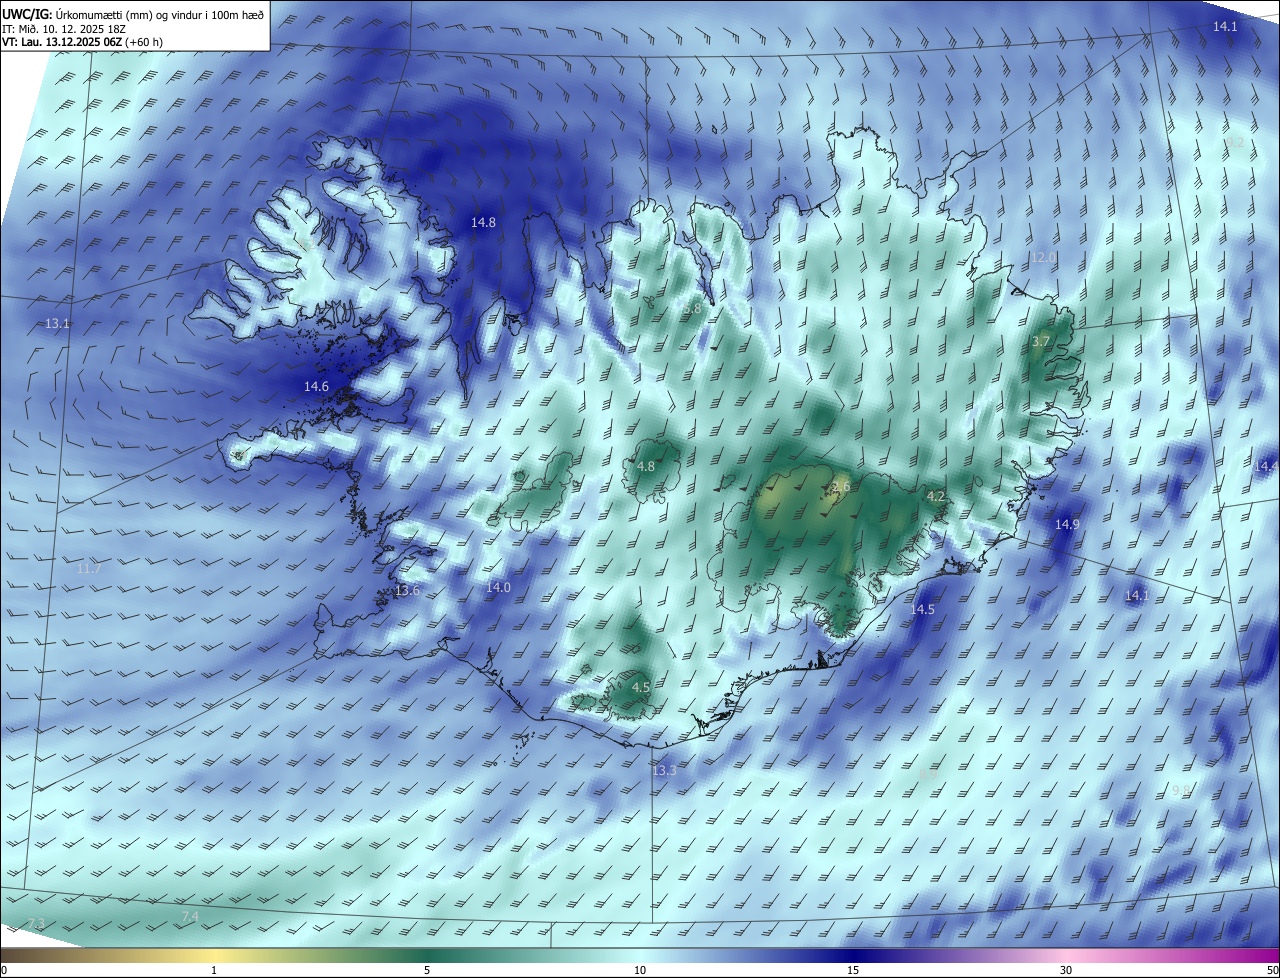The height and width of the screenshot is (978, 1280).
Task: Click the 14.0 value label on the map
Action: pos(498,588)
